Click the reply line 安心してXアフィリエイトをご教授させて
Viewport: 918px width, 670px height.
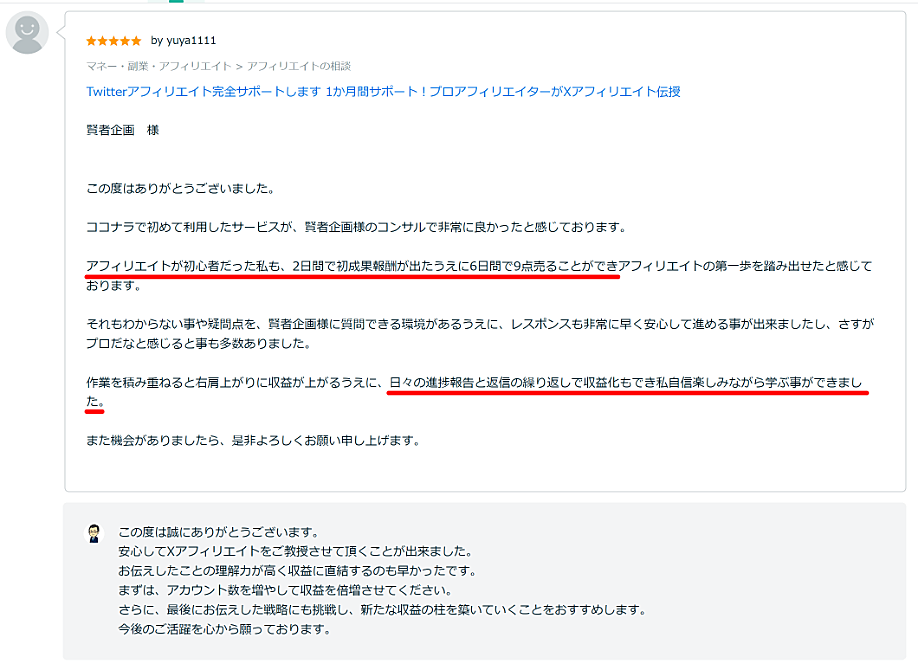(296, 552)
